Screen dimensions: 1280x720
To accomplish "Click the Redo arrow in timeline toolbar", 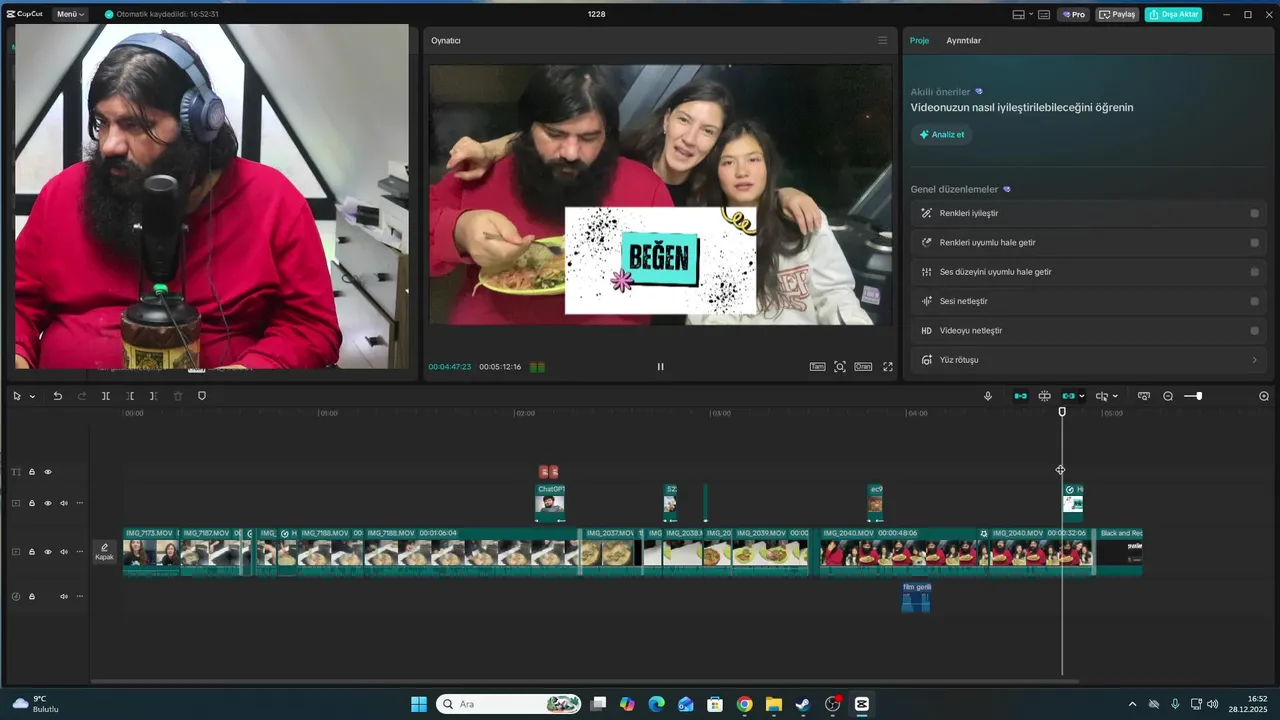I will [x=82, y=396].
